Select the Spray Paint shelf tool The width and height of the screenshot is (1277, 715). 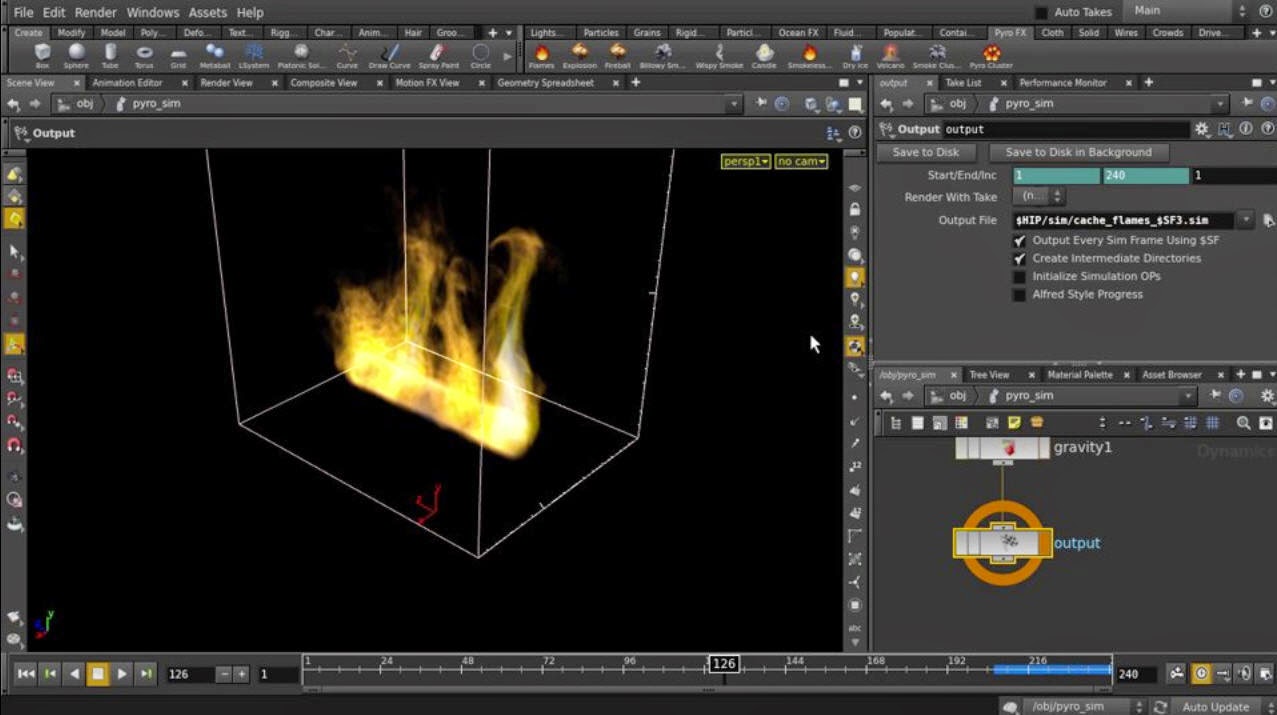point(437,55)
